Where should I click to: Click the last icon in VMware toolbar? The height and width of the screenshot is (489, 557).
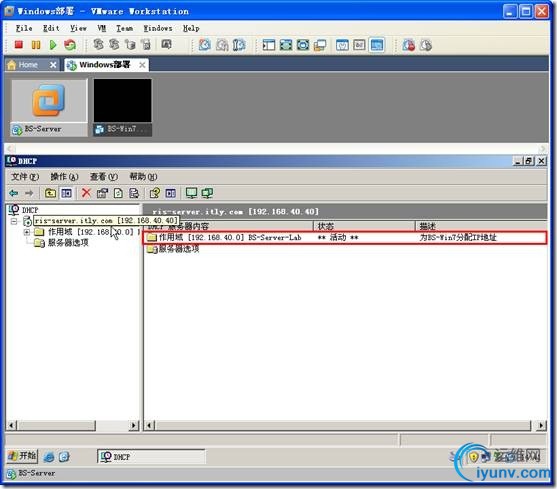click(x=426, y=45)
